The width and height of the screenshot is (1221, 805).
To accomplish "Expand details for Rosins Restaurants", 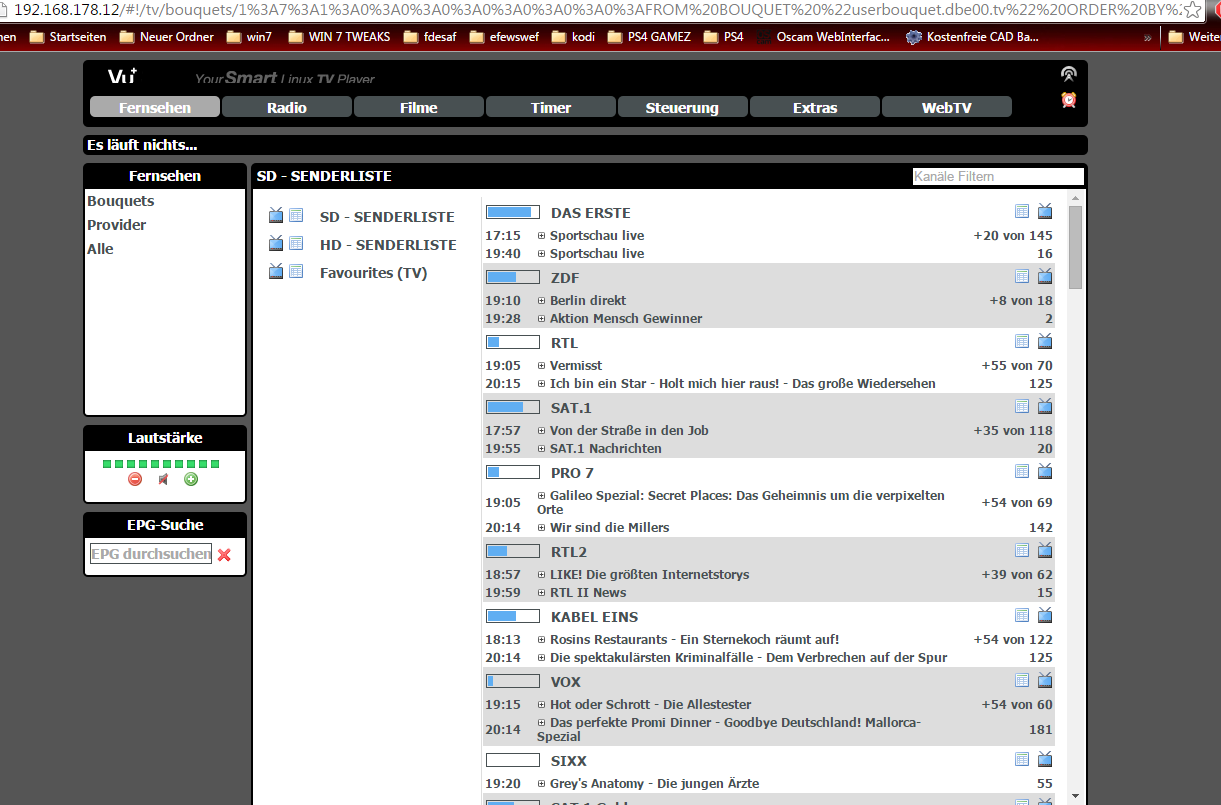I will tap(541, 639).
